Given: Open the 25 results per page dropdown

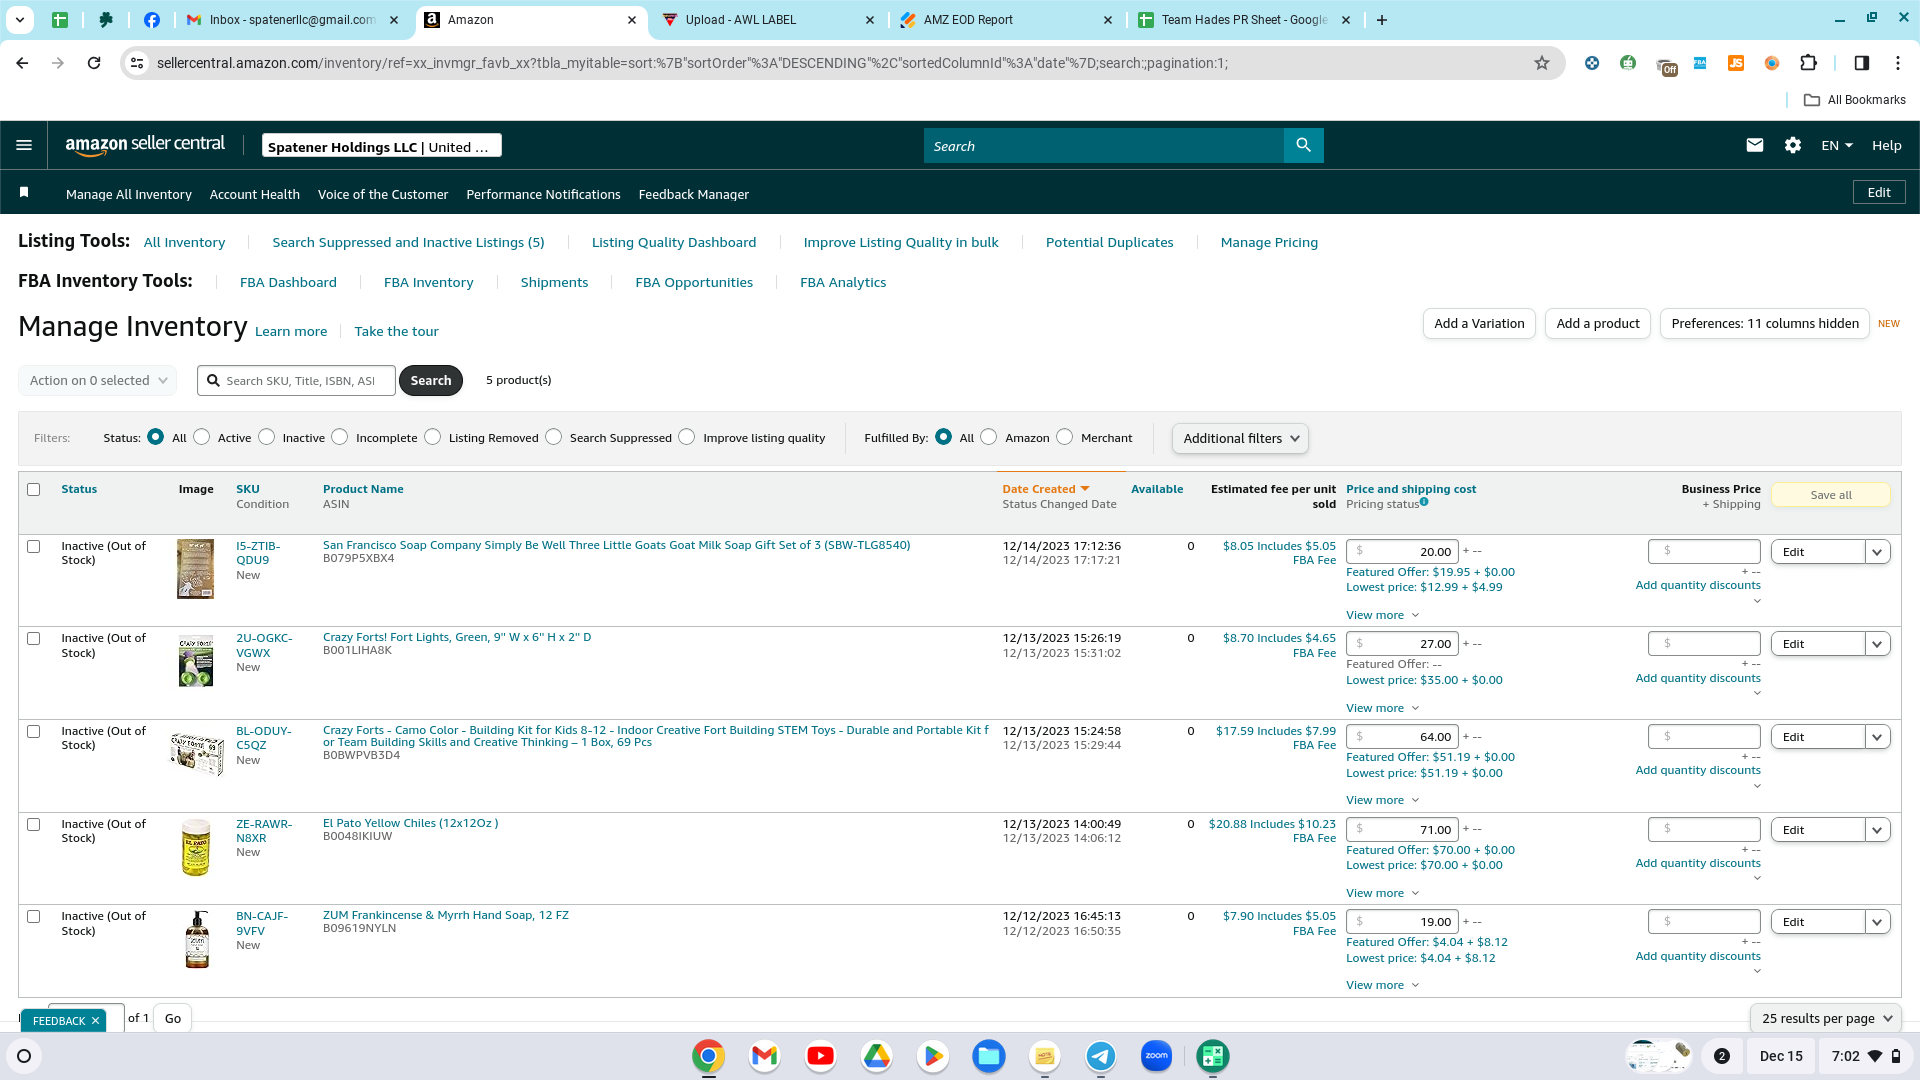Looking at the screenshot, I should coord(1826,1018).
